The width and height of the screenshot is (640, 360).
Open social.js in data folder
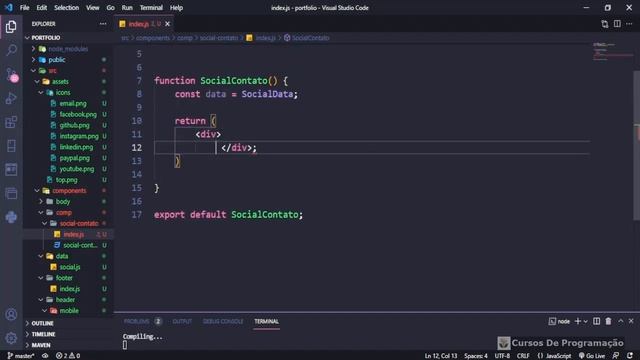click(x=69, y=267)
